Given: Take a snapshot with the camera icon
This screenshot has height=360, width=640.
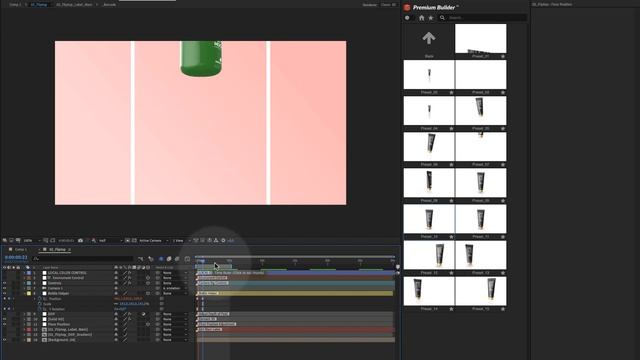Looking at the screenshot, I should (x=80, y=240).
